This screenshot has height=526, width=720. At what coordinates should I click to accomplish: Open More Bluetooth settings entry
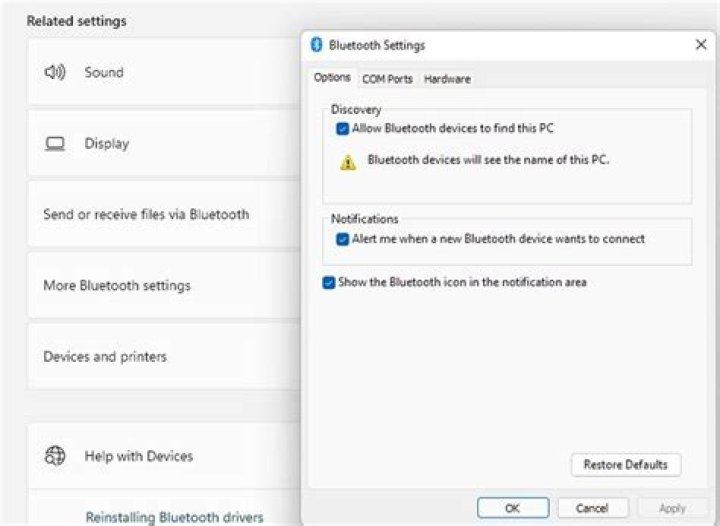tap(116, 285)
